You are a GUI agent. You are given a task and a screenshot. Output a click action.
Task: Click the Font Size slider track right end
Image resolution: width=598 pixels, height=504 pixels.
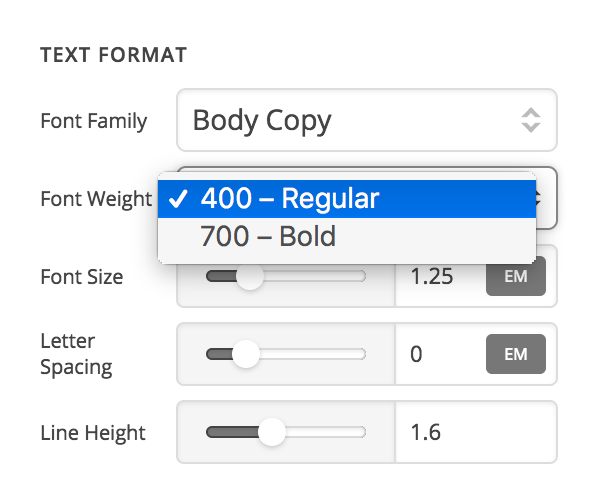pyautogui.click(x=360, y=276)
